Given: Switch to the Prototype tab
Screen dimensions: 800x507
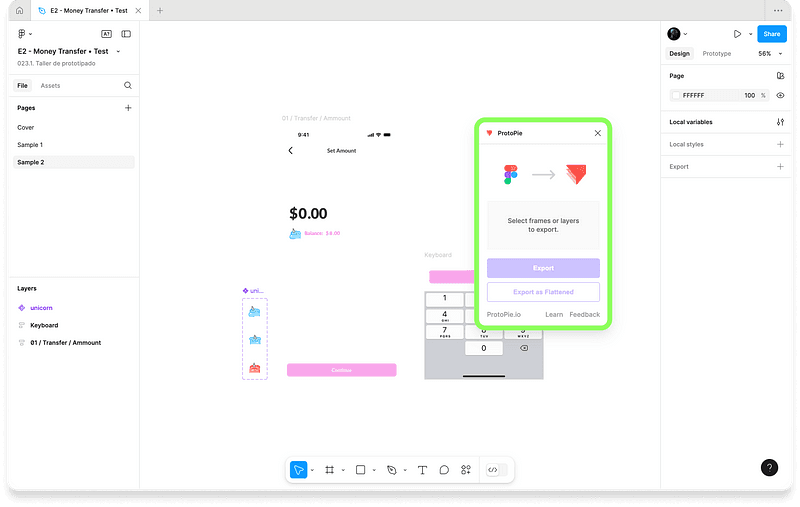Looking at the screenshot, I should (717, 54).
